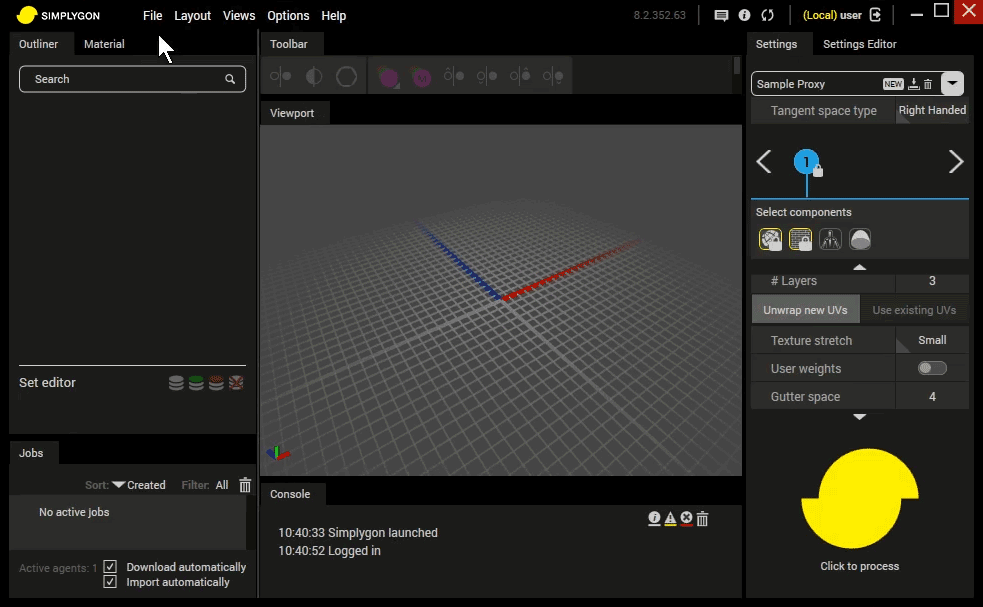983x607 pixels.
Task: Click the plain purple sphere toolbar icon
Action: [389, 77]
